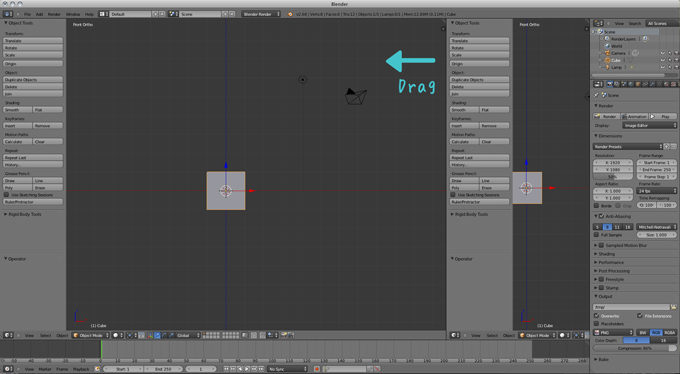This screenshot has width=680, height=374.
Task: Click the Cube object icon in the outliner
Action: click(x=607, y=60)
